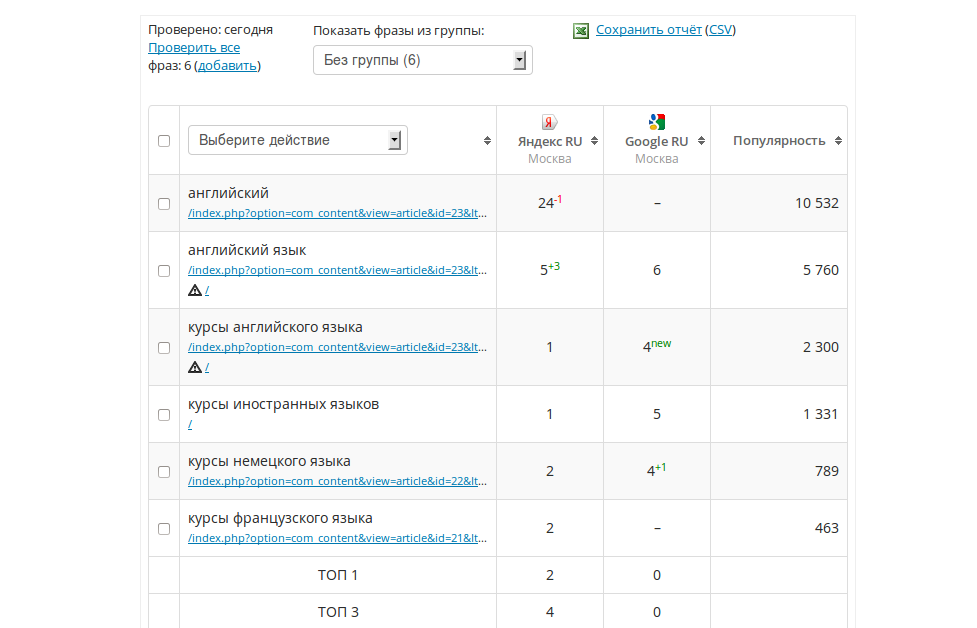This screenshot has height=628, width=977.
Task: Open Сохранить отчёт link
Action: [x=648, y=30]
